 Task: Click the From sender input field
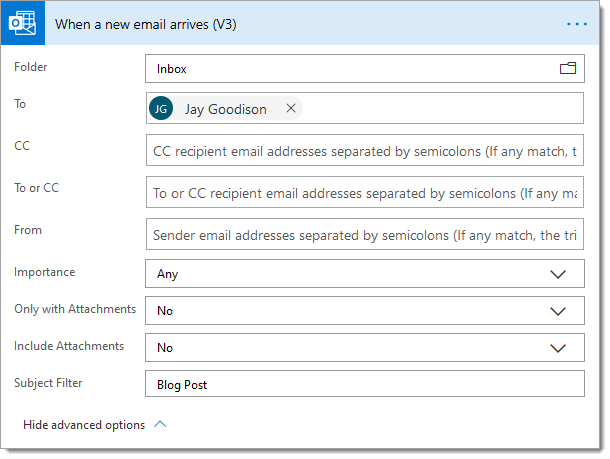[x=365, y=234]
